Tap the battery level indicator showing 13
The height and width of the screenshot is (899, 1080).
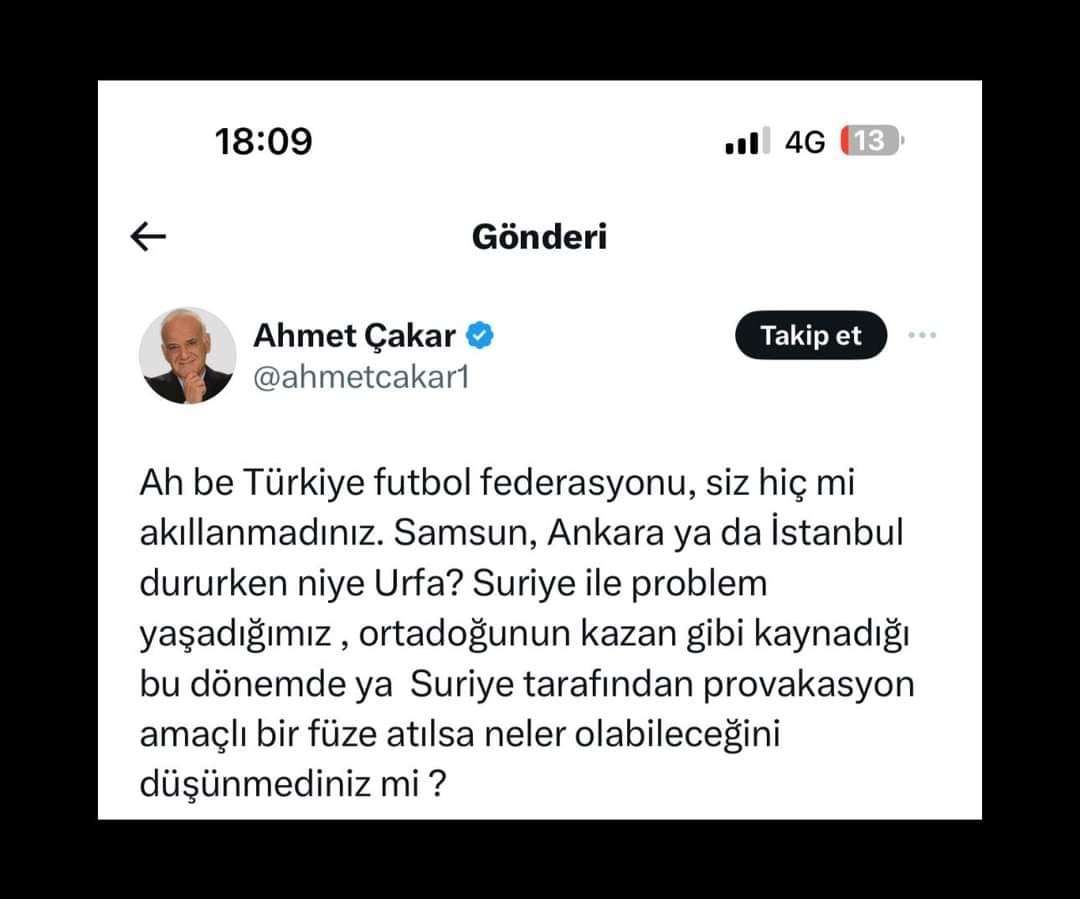pos(871,141)
